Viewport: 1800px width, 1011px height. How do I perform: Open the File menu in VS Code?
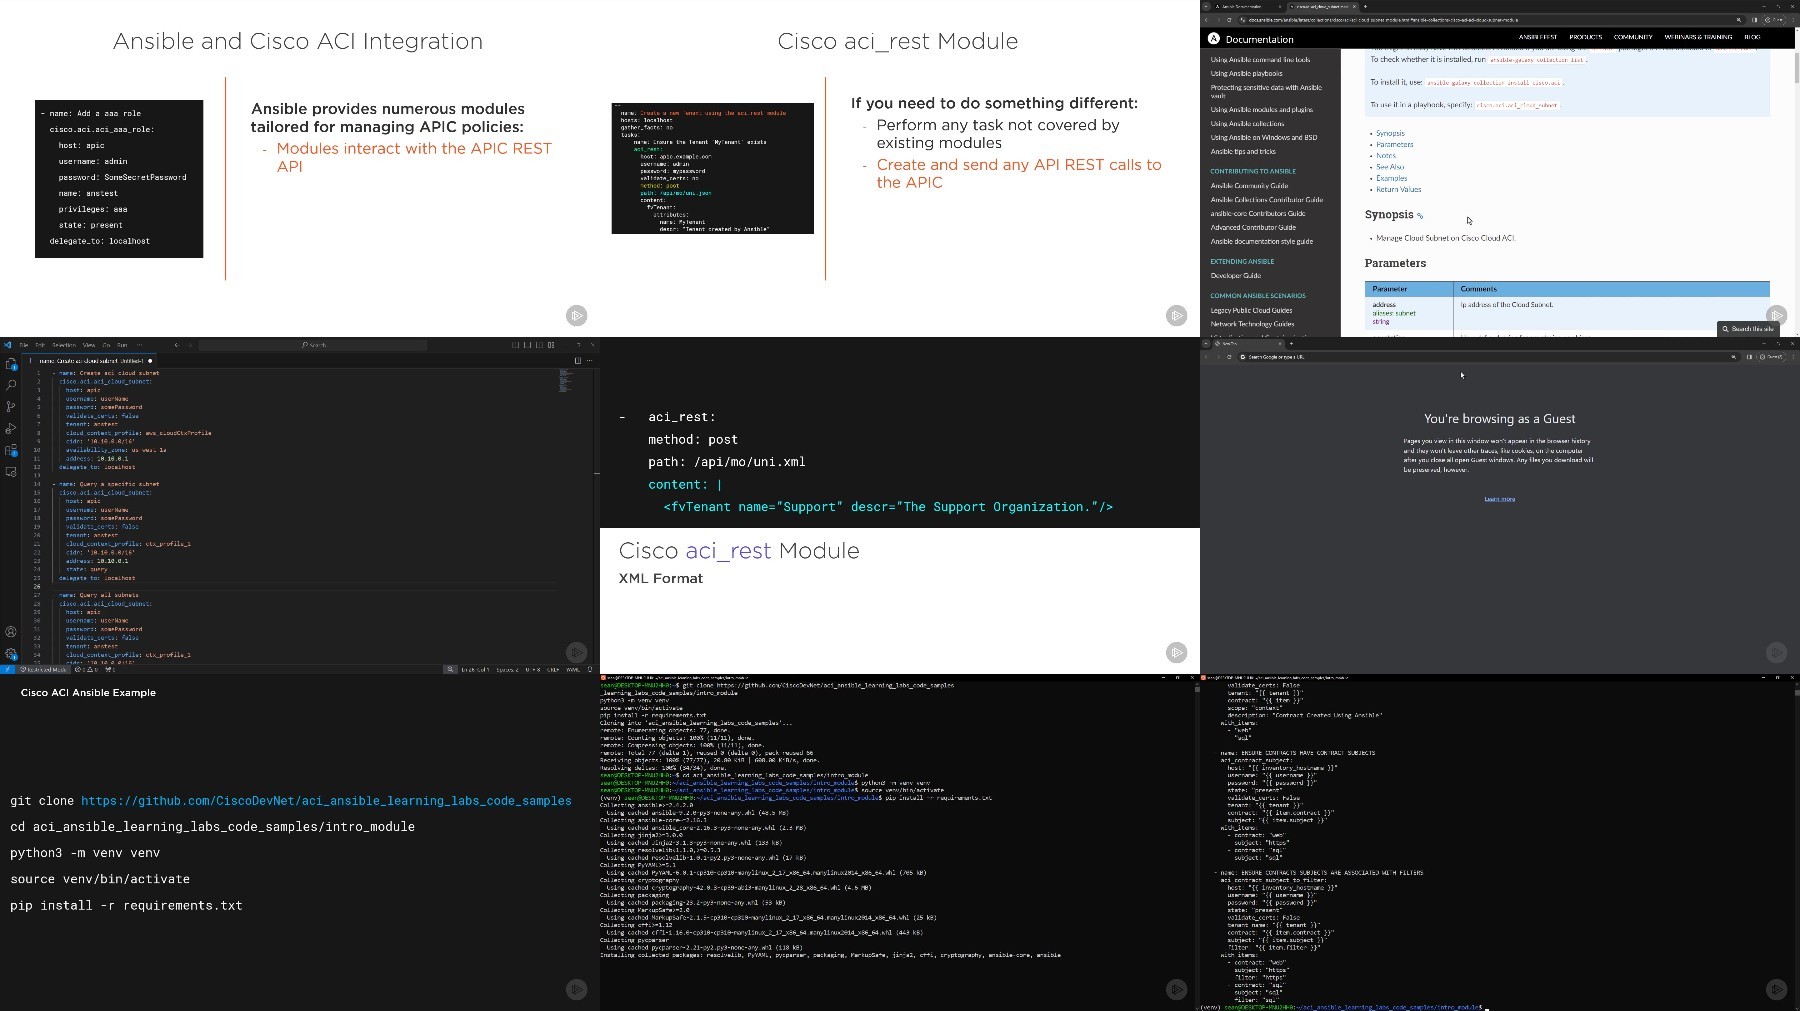(24, 345)
